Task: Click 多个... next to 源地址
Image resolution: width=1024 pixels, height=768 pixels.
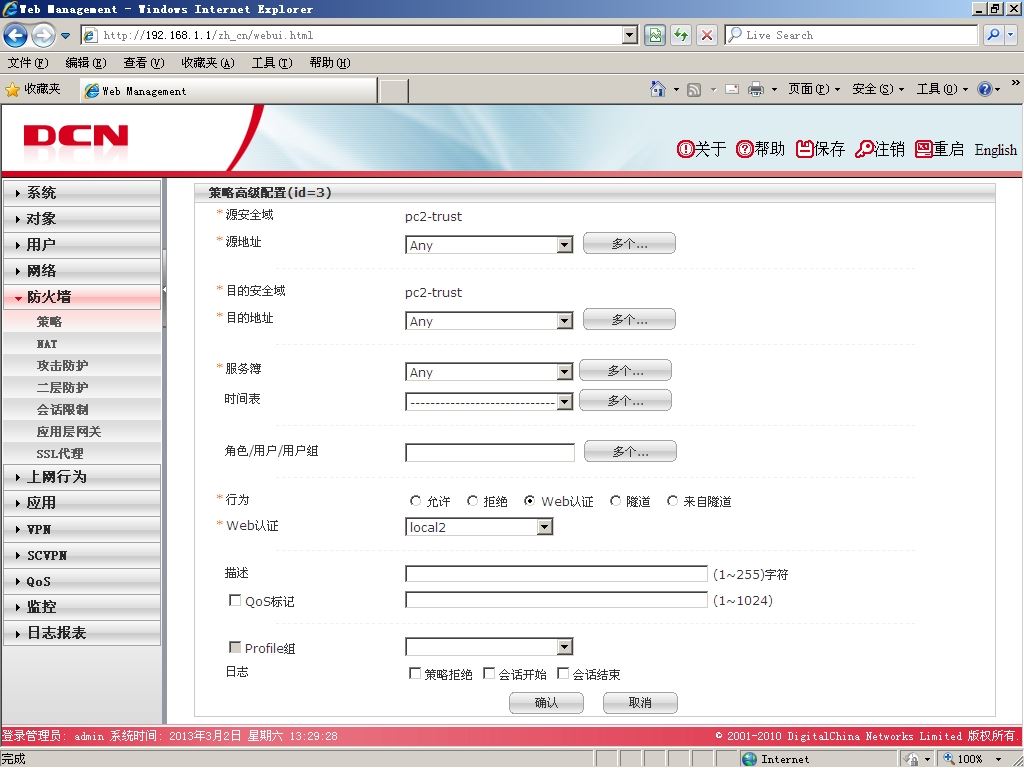Action: tap(629, 244)
